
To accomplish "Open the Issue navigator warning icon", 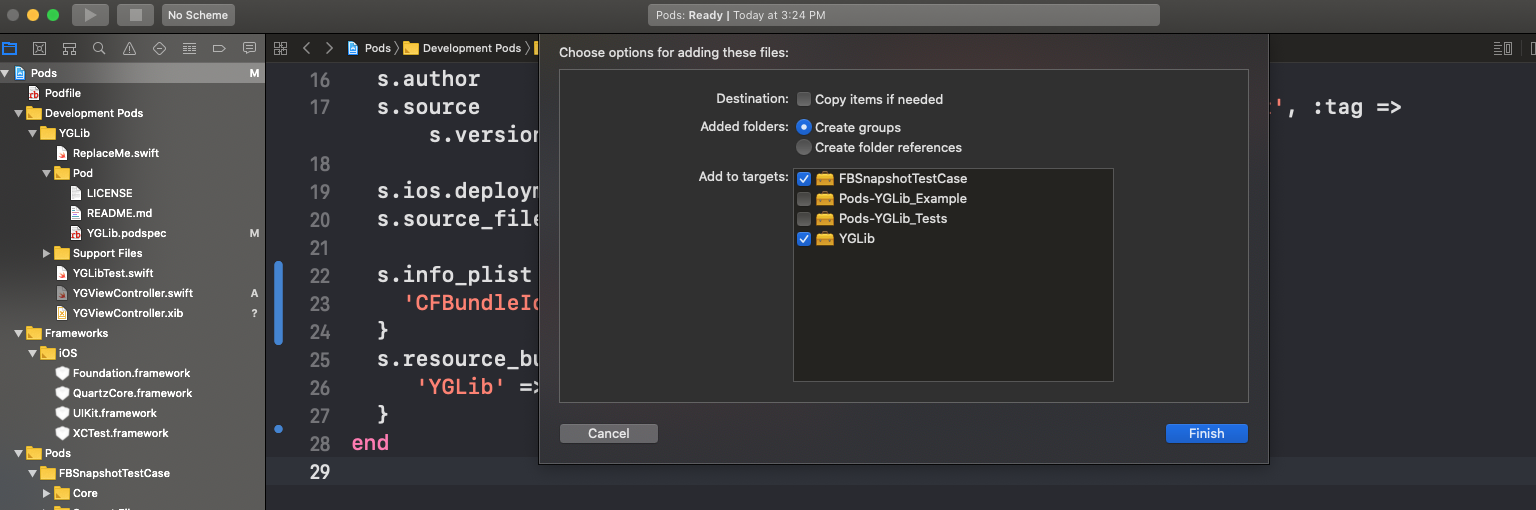I will click(129, 48).
